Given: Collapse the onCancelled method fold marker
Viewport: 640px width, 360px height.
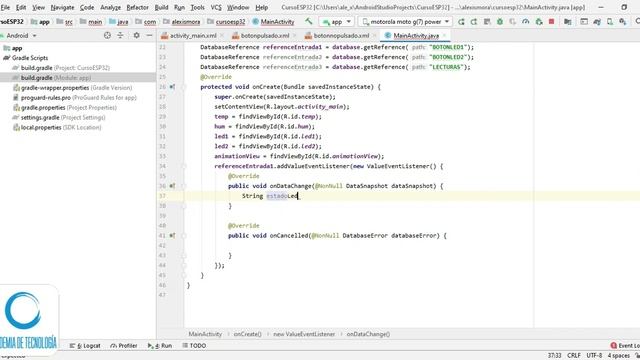Looking at the screenshot, I should (x=184, y=236).
